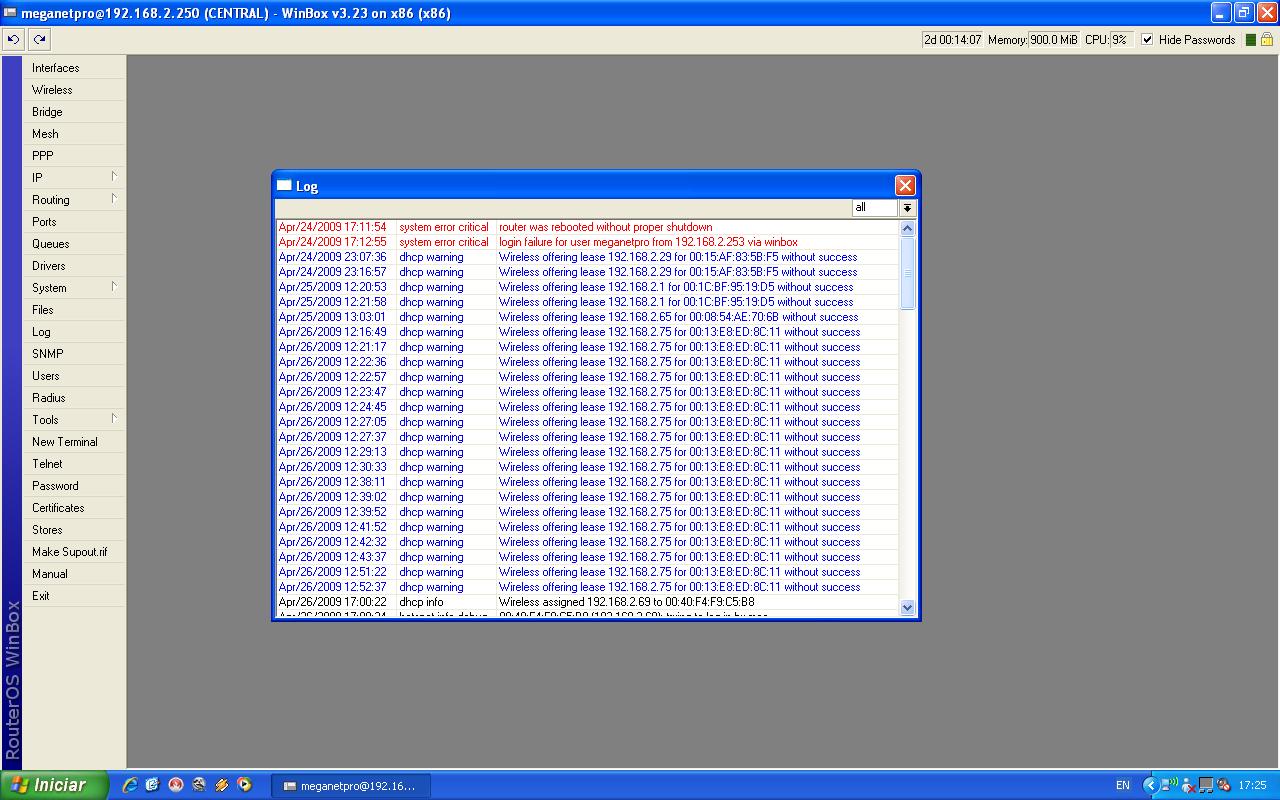Open the Password menu item
Image resolution: width=1280 pixels, height=800 pixels.
(x=74, y=486)
